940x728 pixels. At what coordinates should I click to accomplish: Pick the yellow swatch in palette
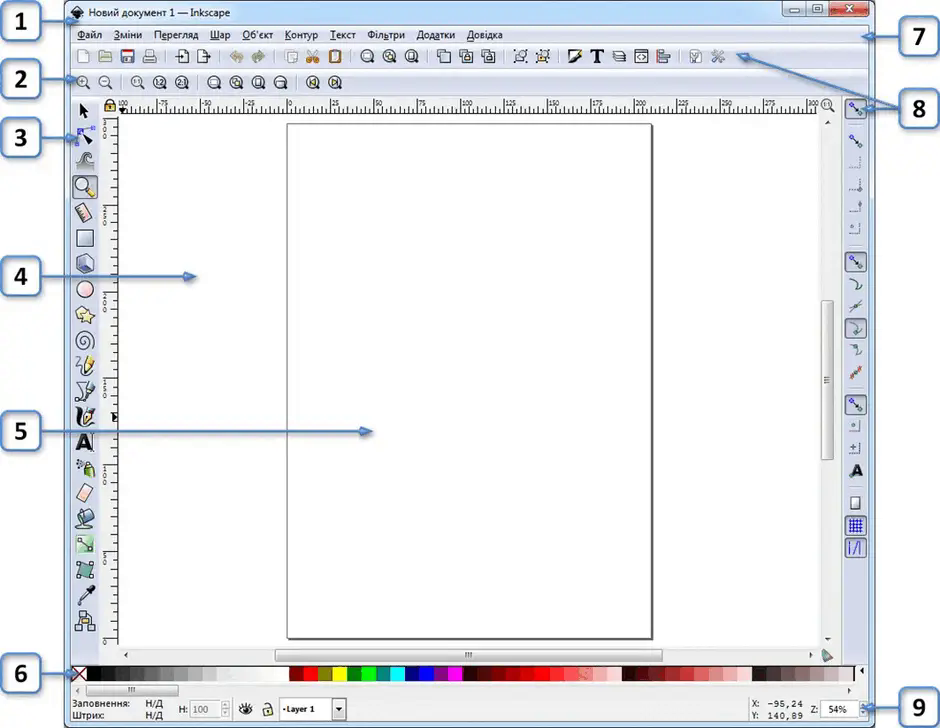[x=339, y=674]
